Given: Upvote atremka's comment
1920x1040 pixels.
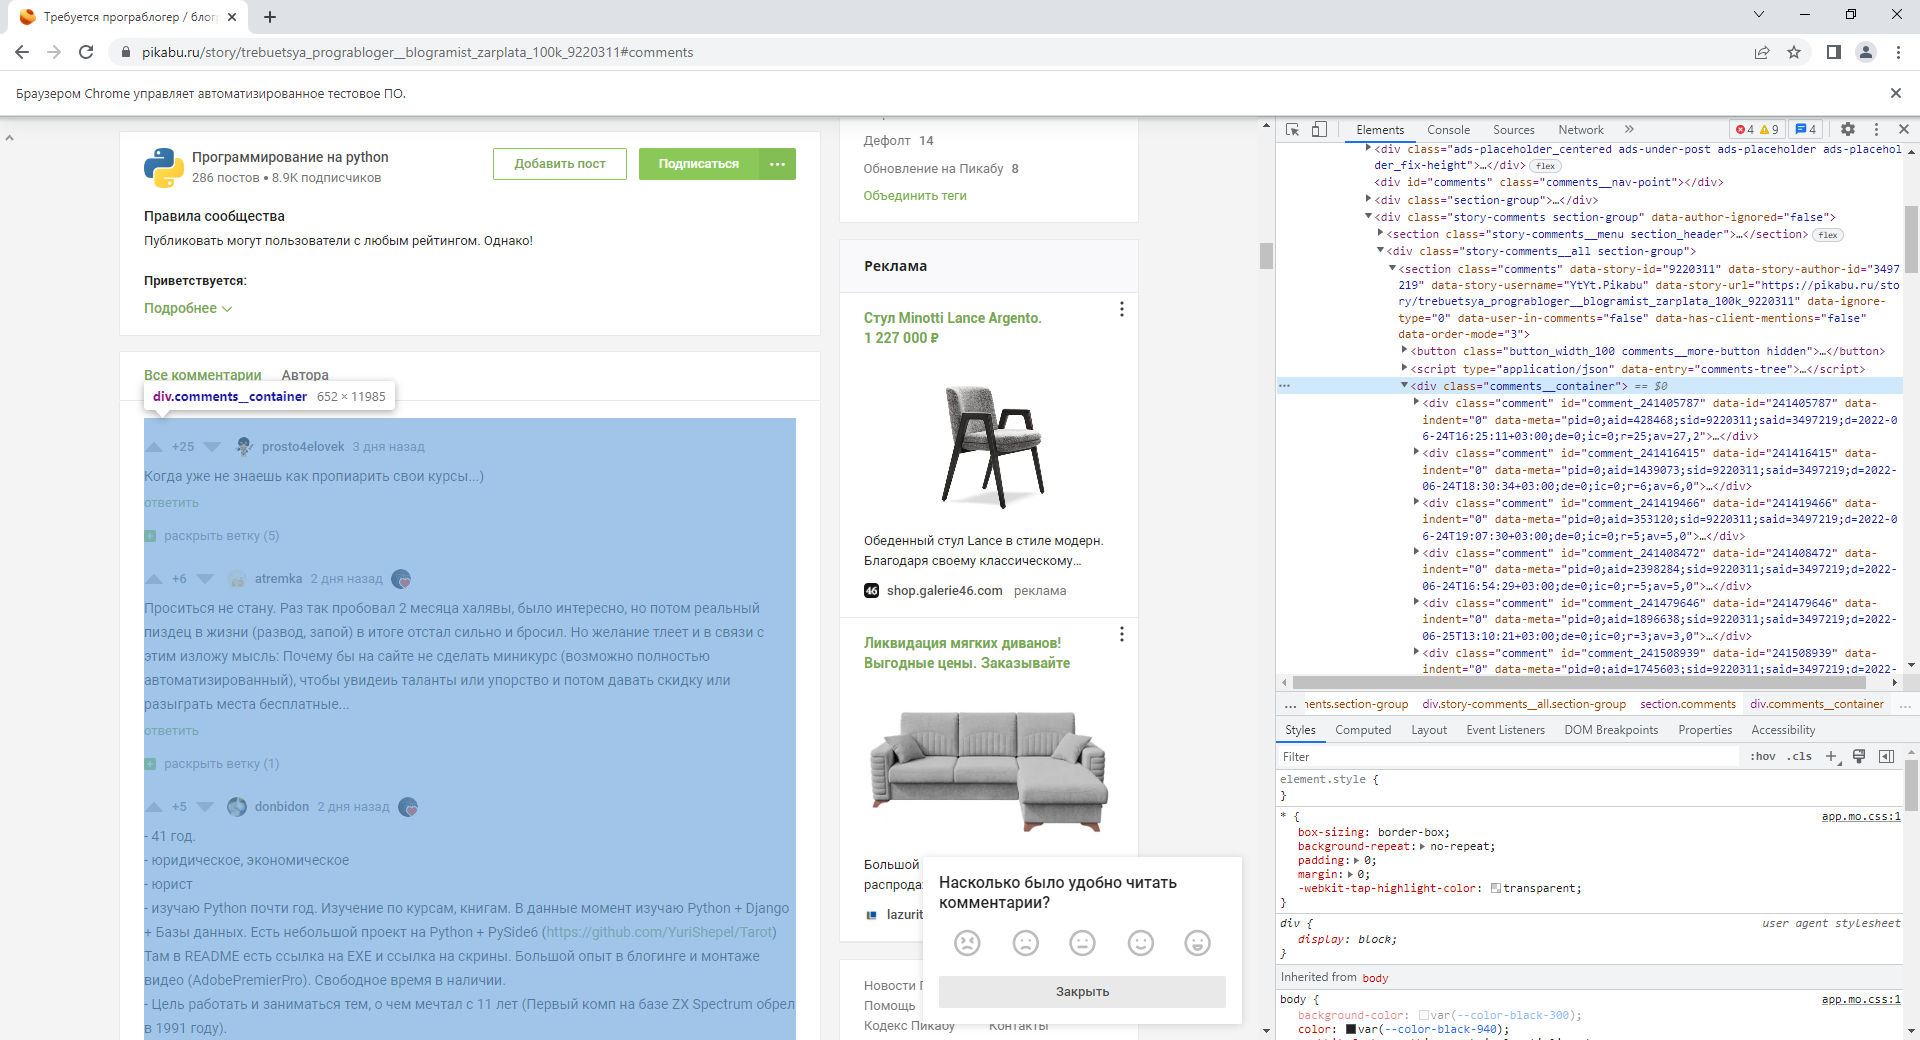Looking at the screenshot, I should tap(154, 579).
